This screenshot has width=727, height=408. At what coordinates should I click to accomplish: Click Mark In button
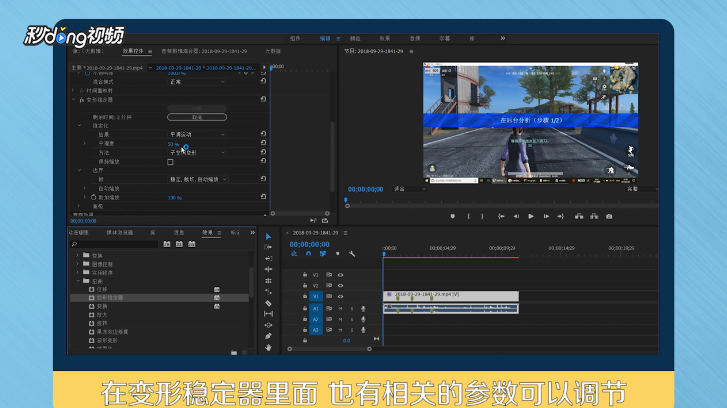(468, 217)
